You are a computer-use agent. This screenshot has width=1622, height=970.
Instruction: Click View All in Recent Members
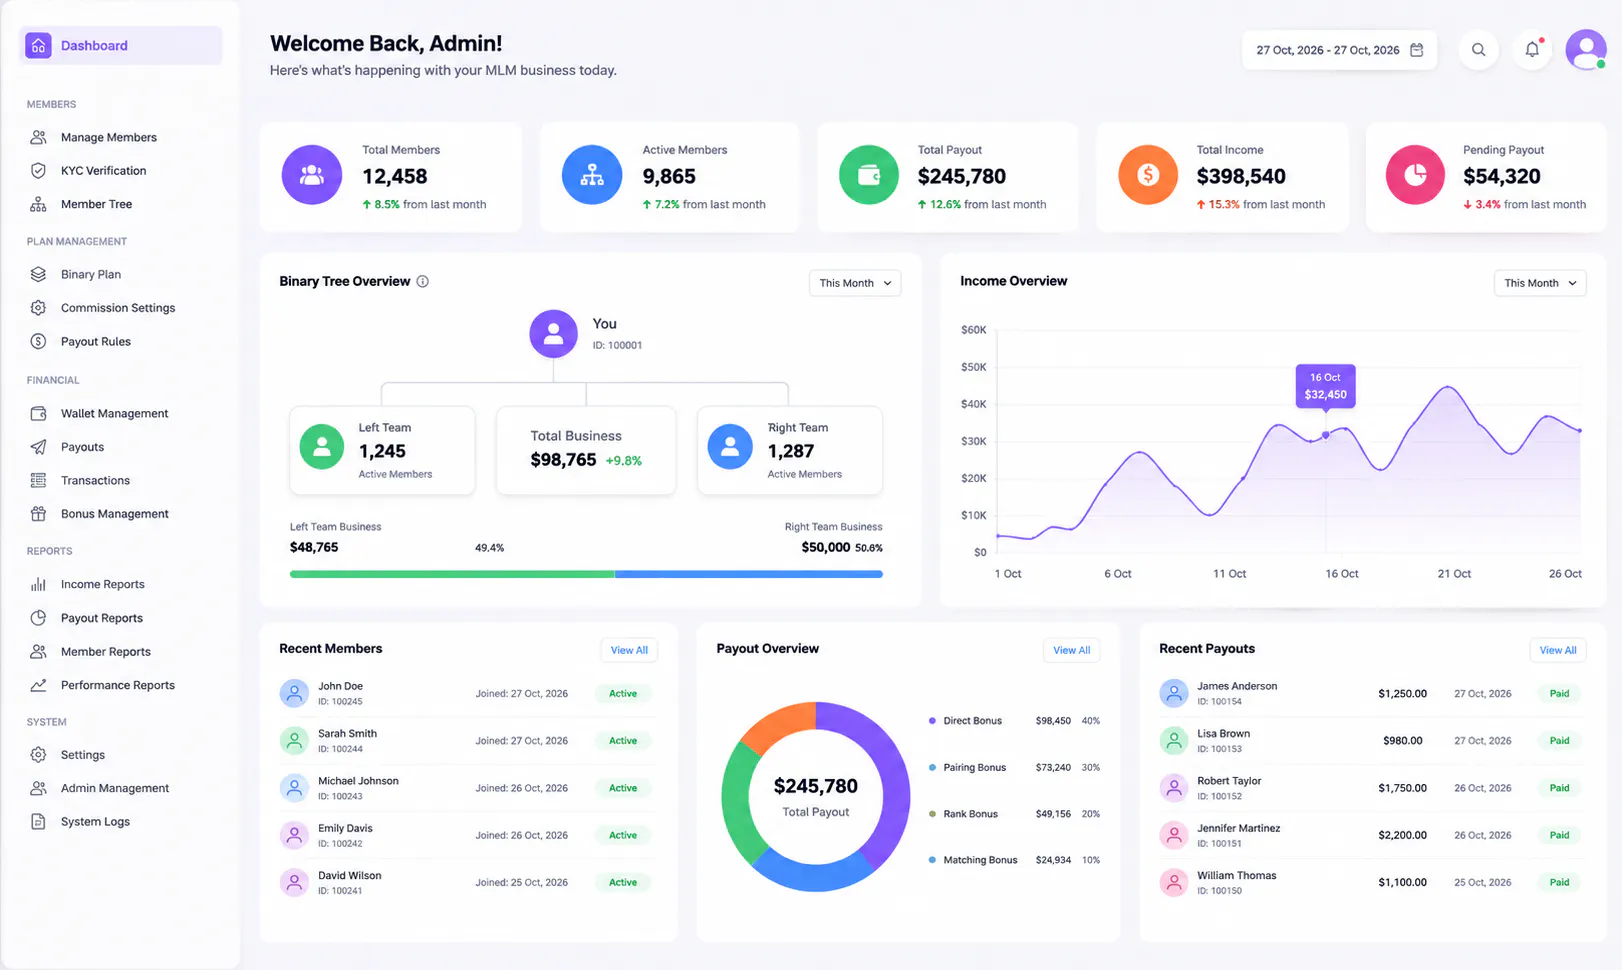click(x=629, y=650)
